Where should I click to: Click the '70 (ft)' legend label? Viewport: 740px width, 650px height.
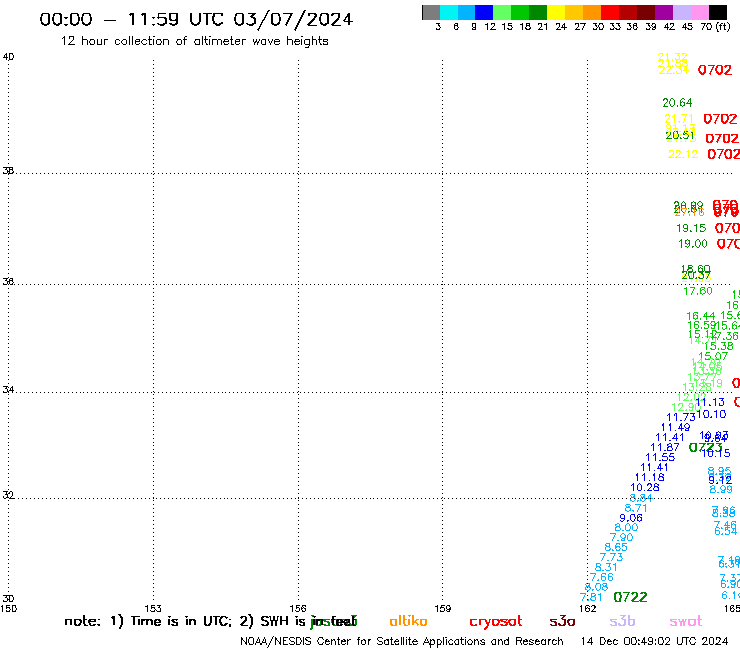(x=715, y=26)
